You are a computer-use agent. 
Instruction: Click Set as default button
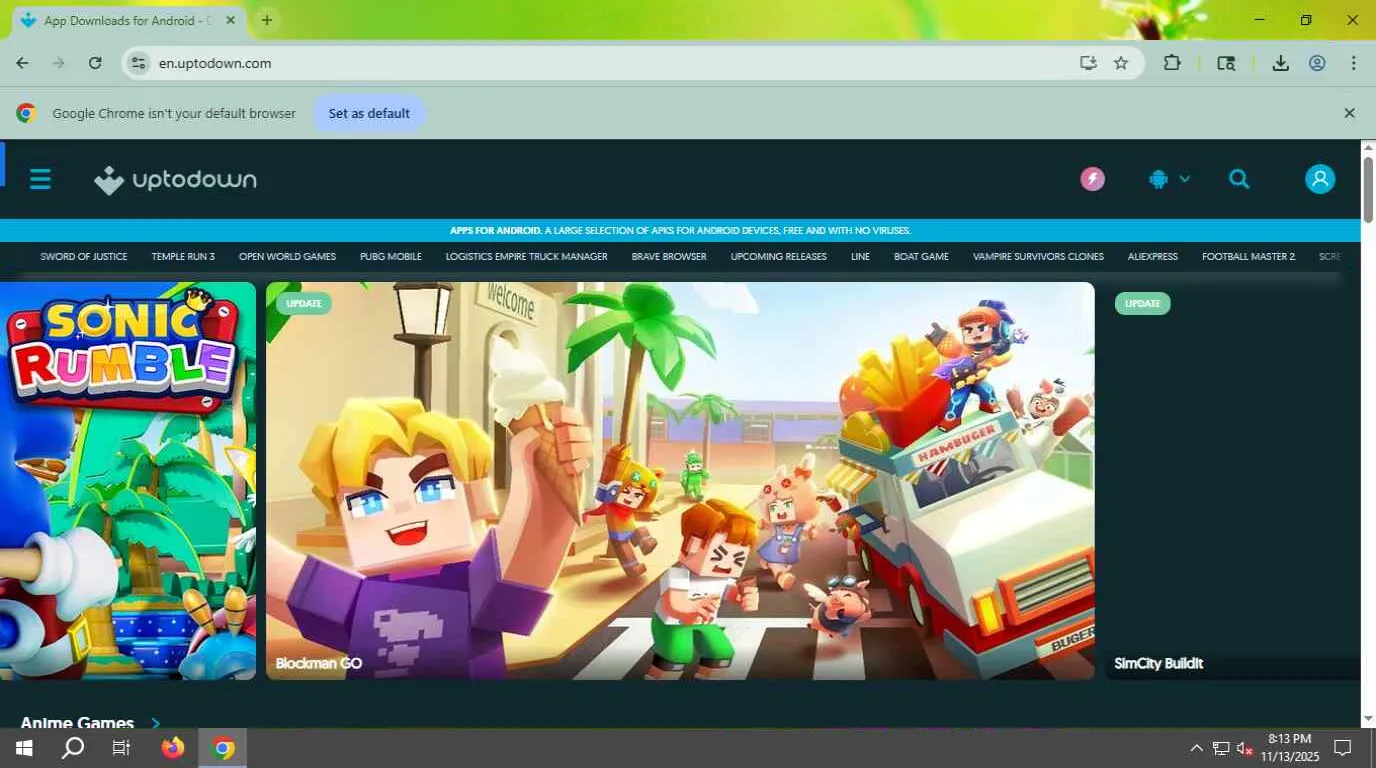pyautogui.click(x=369, y=113)
